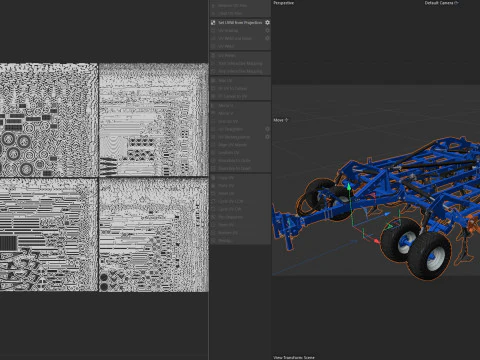Select the bottom-right UV tile

154,235
